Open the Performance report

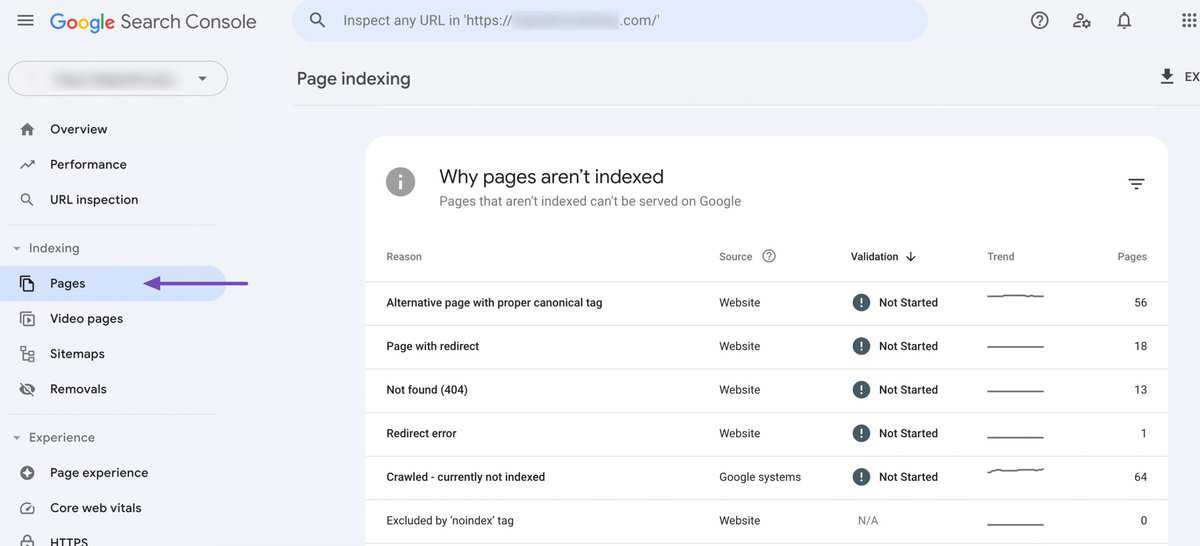(88, 164)
